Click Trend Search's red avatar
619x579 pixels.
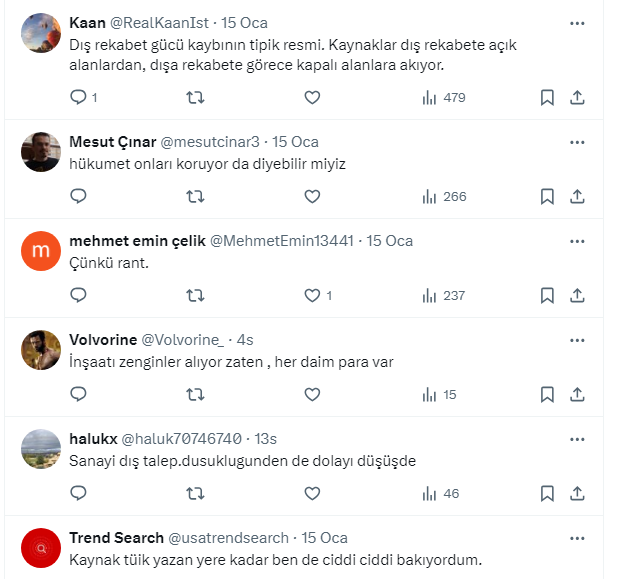[x=40, y=548]
